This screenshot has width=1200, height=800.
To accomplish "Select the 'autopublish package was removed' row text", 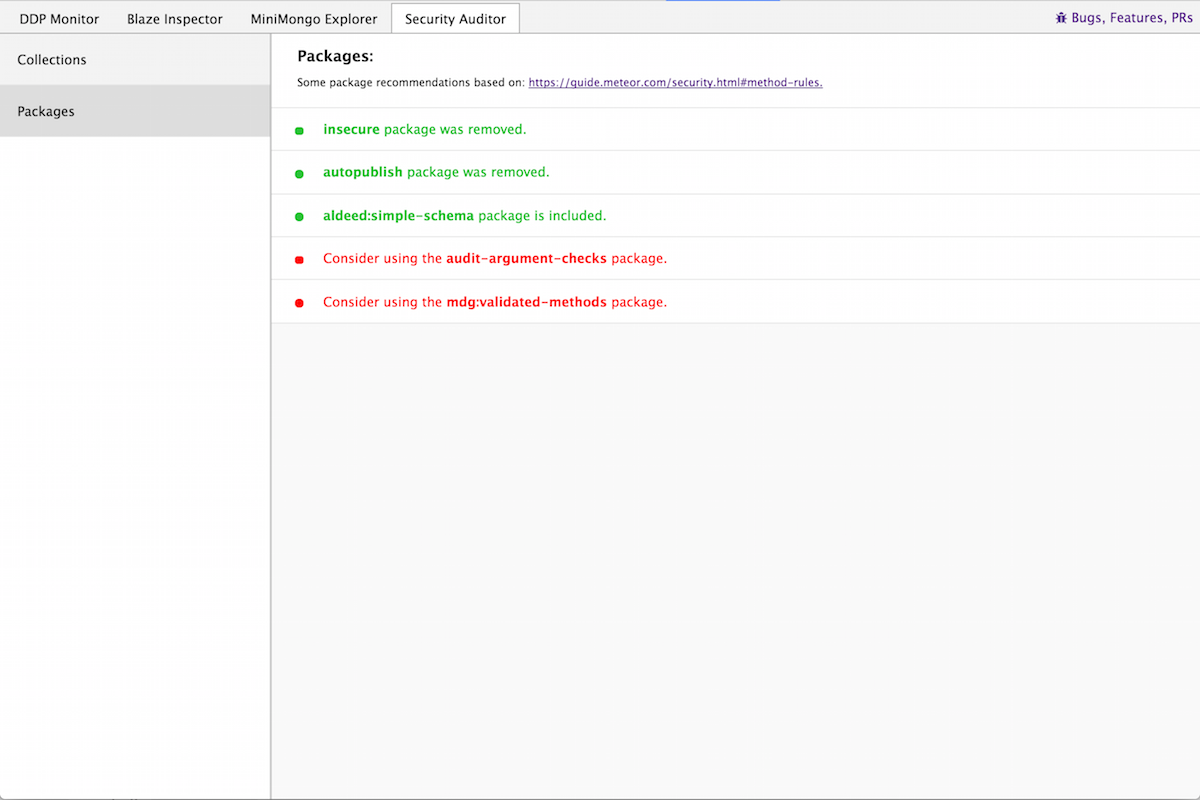I will point(436,172).
